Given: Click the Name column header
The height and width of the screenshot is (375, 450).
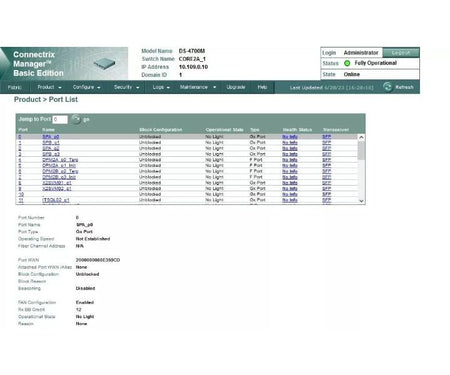Looking at the screenshot, I should click(48, 130).
